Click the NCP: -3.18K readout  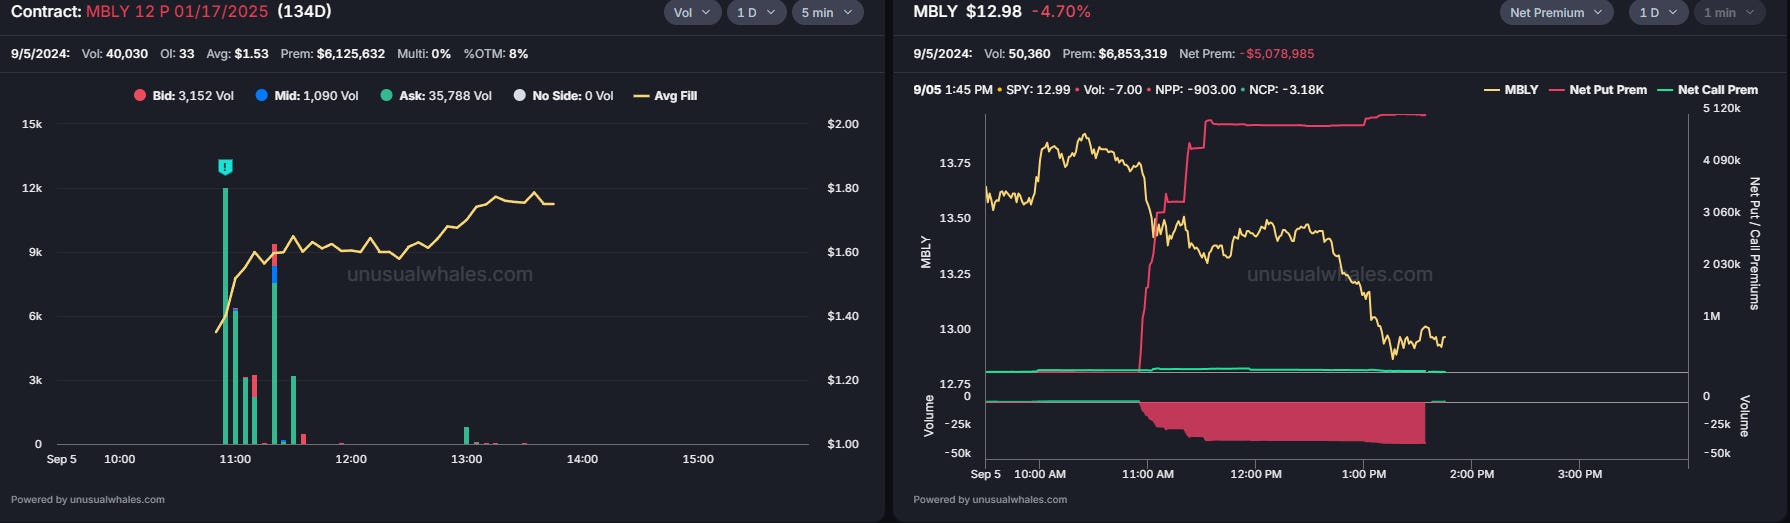[1286, 90]
